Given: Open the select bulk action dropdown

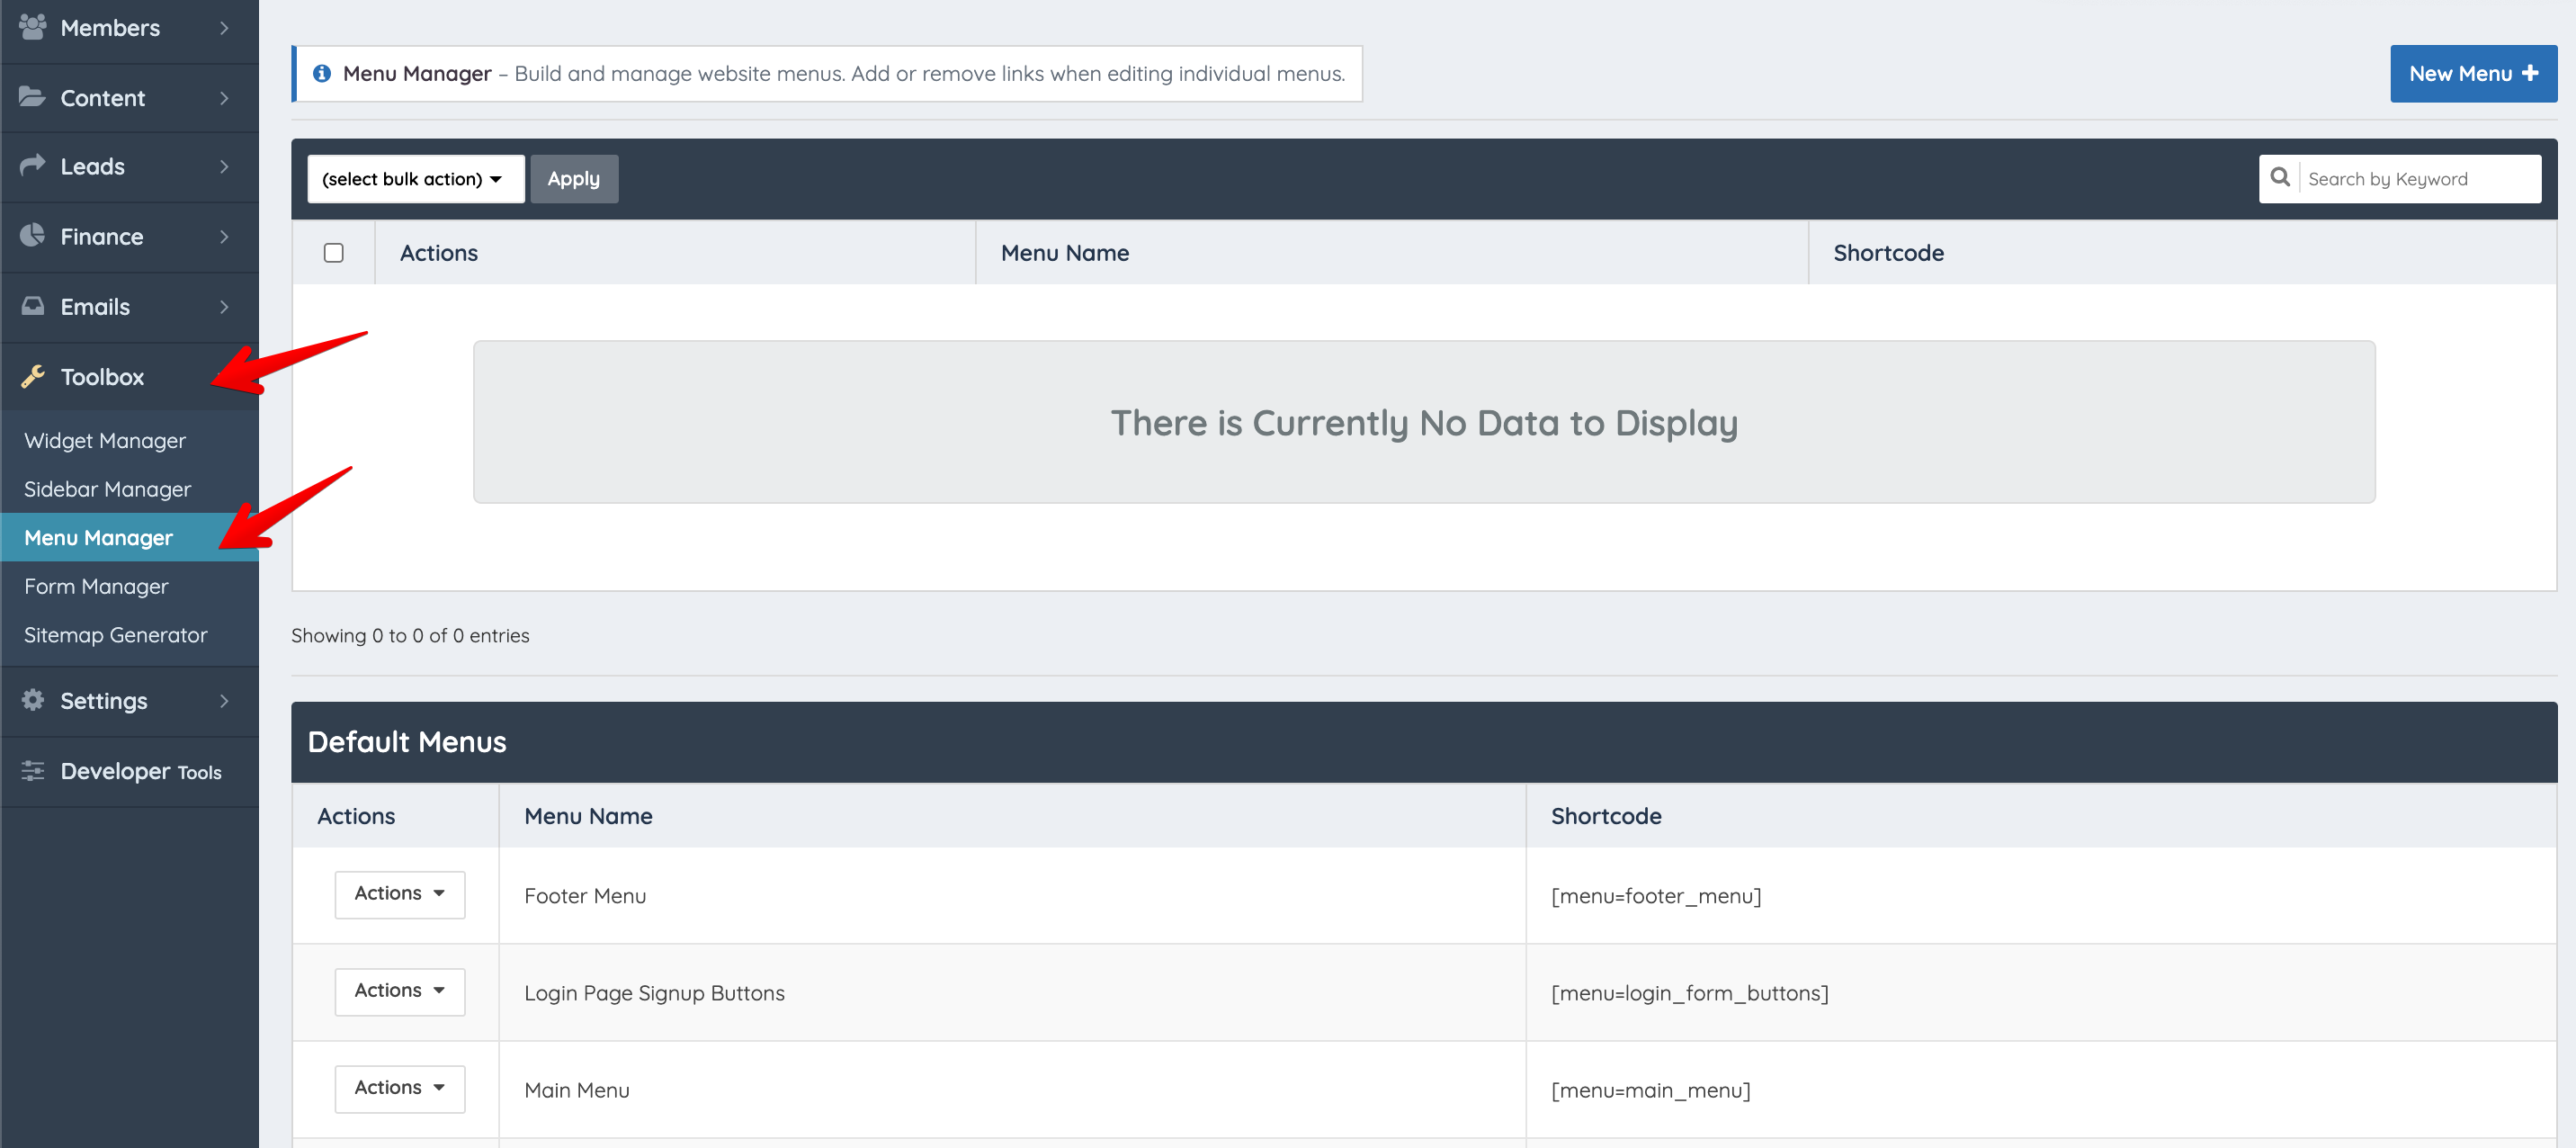Looking at the screenshot, I should 415,179.
